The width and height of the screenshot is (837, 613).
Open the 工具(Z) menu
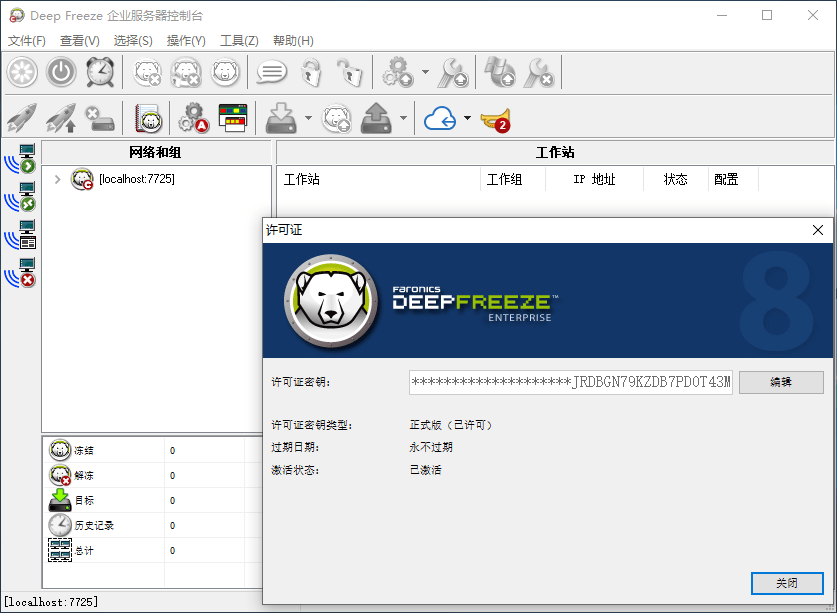(x=239, y=41)
